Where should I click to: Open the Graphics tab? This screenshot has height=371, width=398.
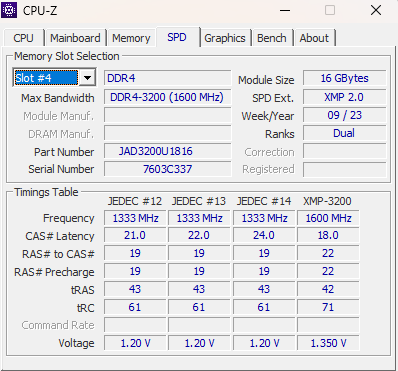coord(225,38)
